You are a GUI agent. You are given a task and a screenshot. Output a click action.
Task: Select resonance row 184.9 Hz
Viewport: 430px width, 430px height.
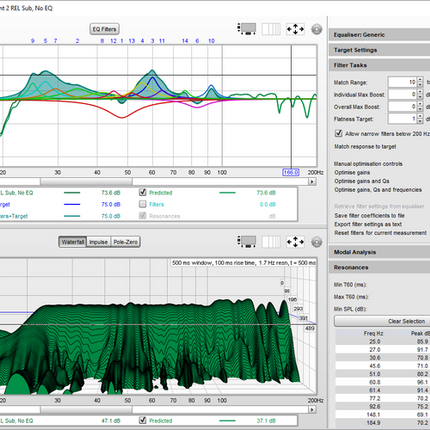[x=382, y=423]
